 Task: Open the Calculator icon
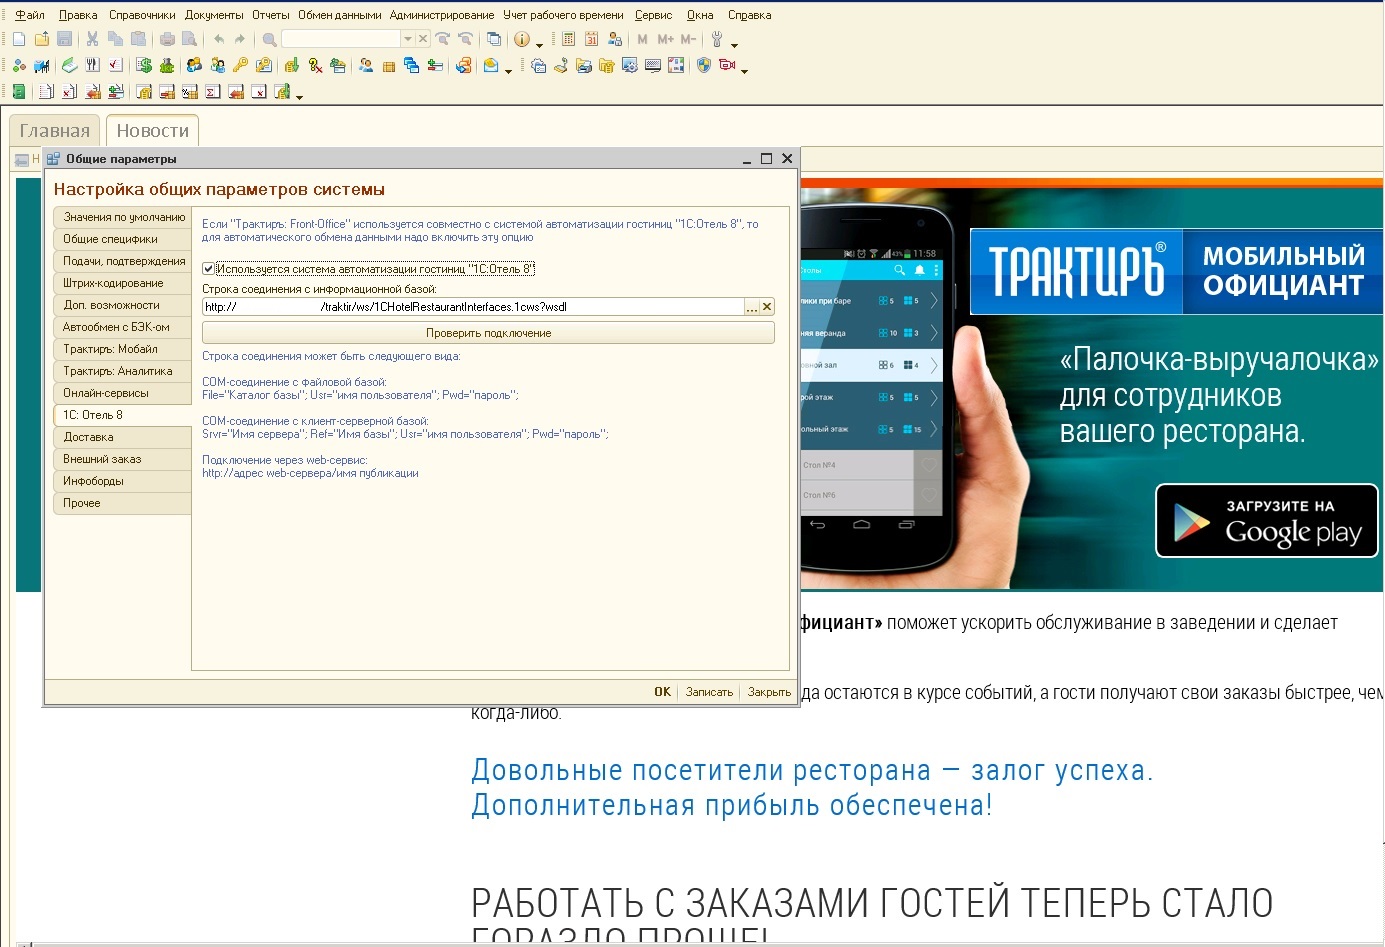pyautogui.click(x=568, y=39)
